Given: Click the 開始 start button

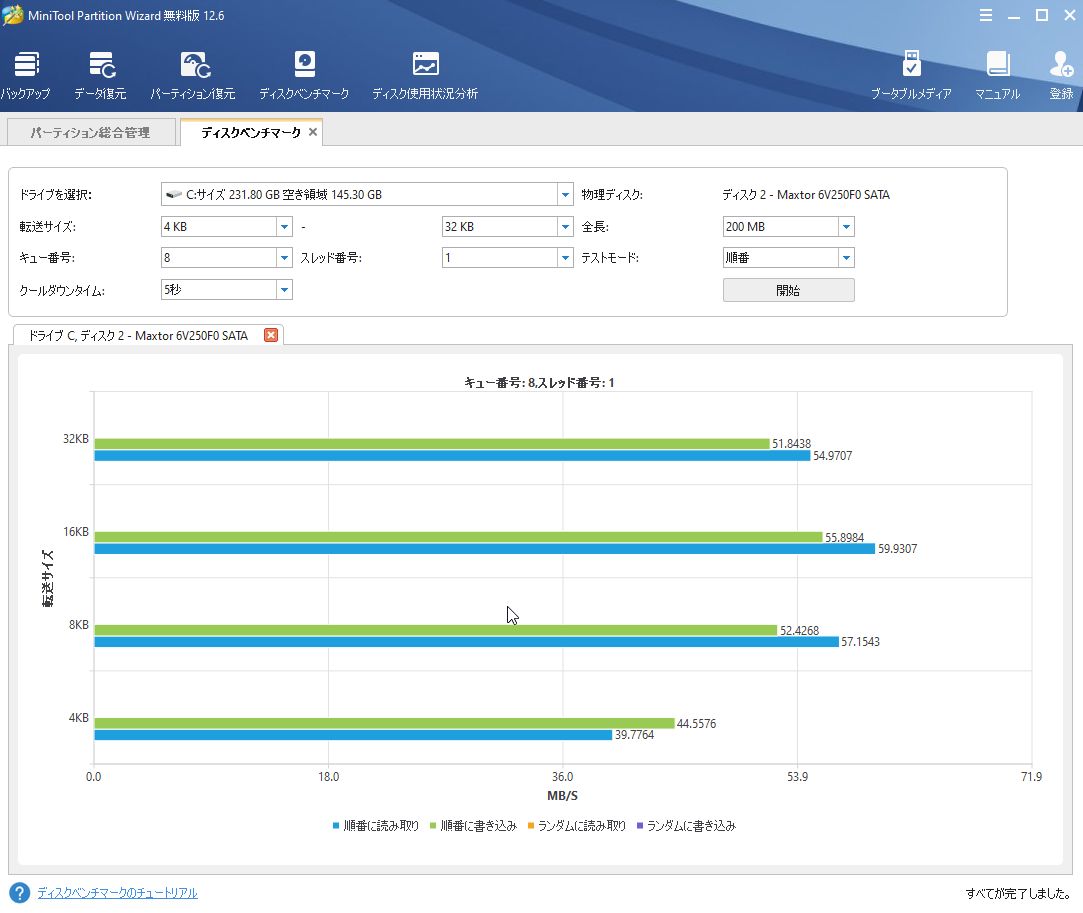Looking at the screenshot, I should (789, 290).
